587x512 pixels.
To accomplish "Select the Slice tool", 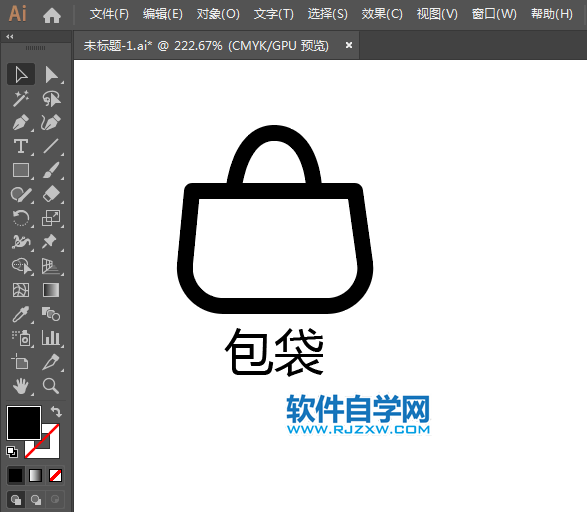I will pyautogui.click(x=51, y=362).
